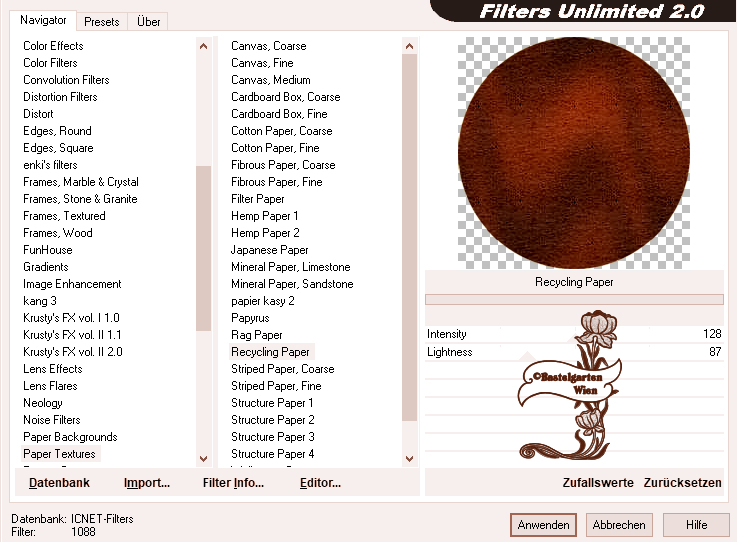737x542 pixels.
Task: Select Noise Filters category
Action: pyautogui.click(x=52, y=420)
